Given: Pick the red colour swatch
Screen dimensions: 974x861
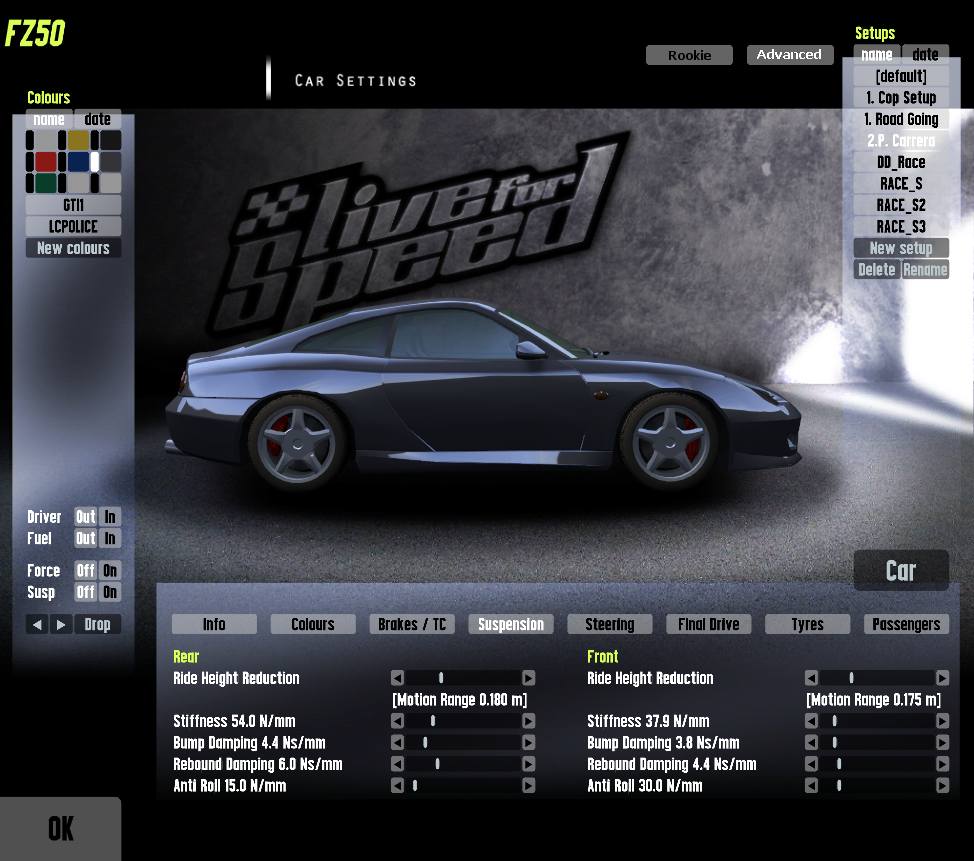Looking at the screenshot, I should click(45, 162).
